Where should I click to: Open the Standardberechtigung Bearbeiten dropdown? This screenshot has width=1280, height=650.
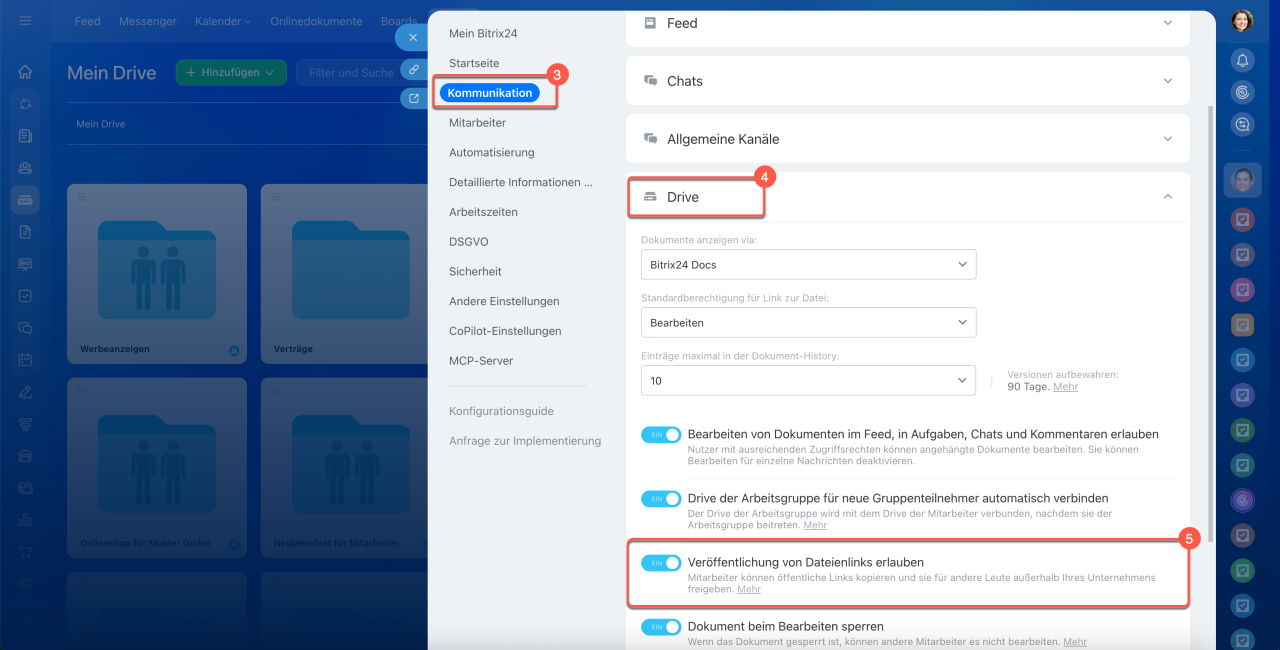808,323
